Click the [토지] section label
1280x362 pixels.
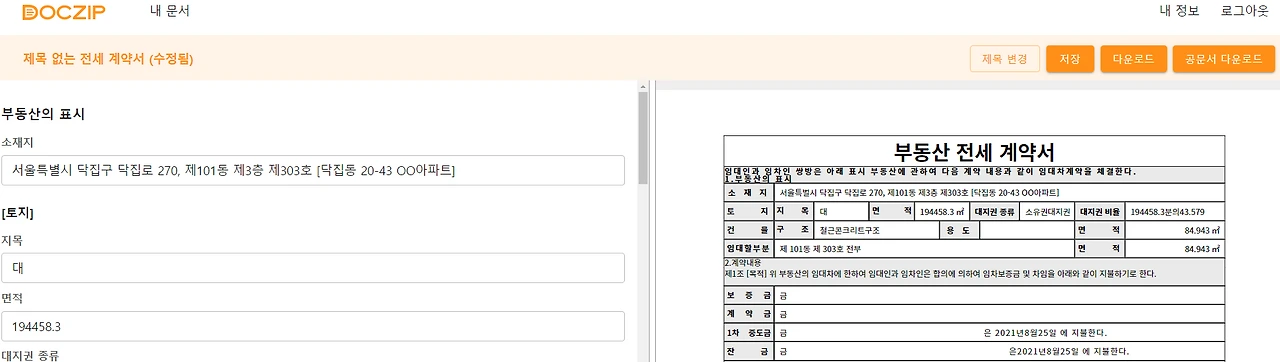18,213
